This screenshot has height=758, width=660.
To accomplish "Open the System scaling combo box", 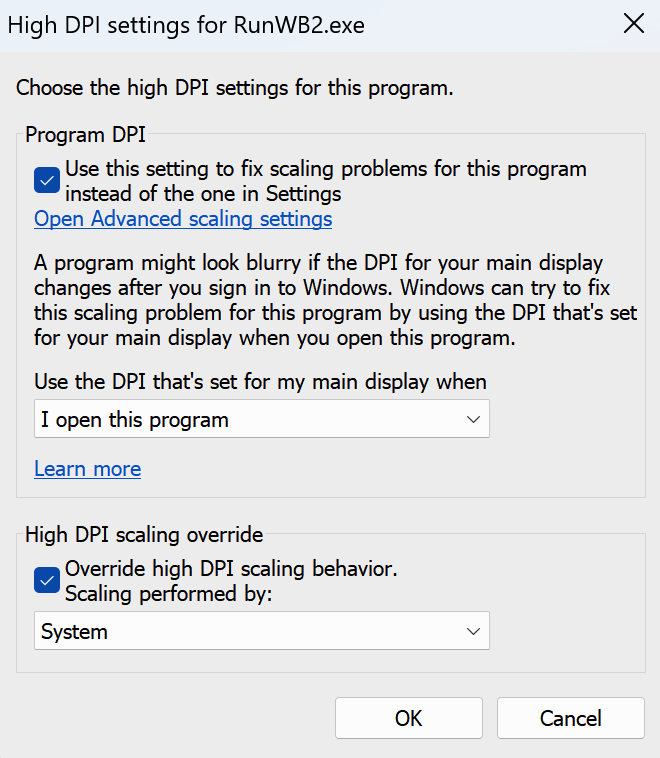I will [x=250, y=632].
